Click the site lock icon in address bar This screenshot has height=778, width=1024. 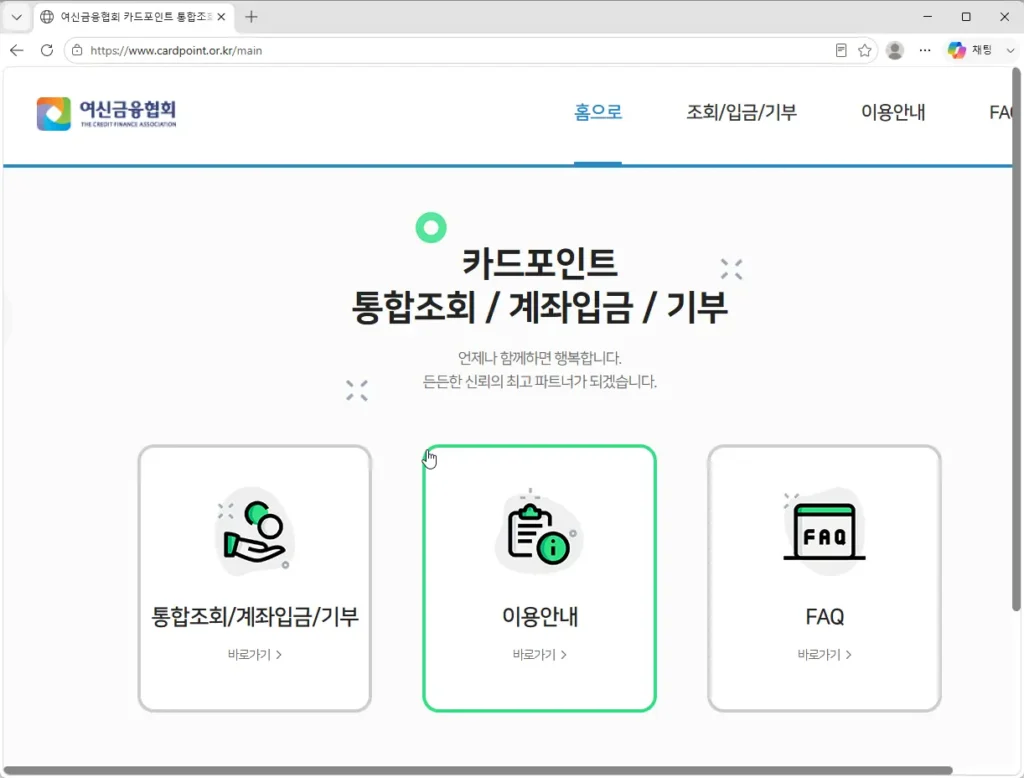(77, 50)
